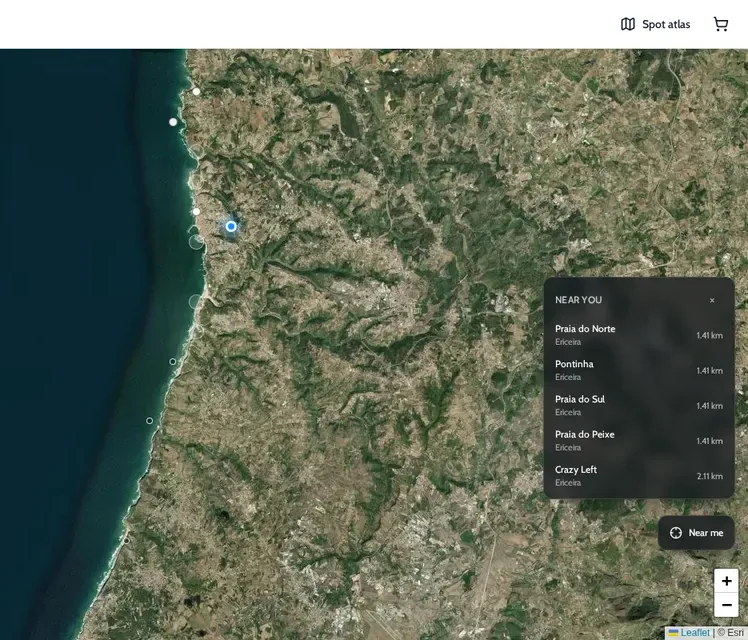Select Crazy Left spot
The width and height of the screenshot is (748, 640).
click(639, 476)
